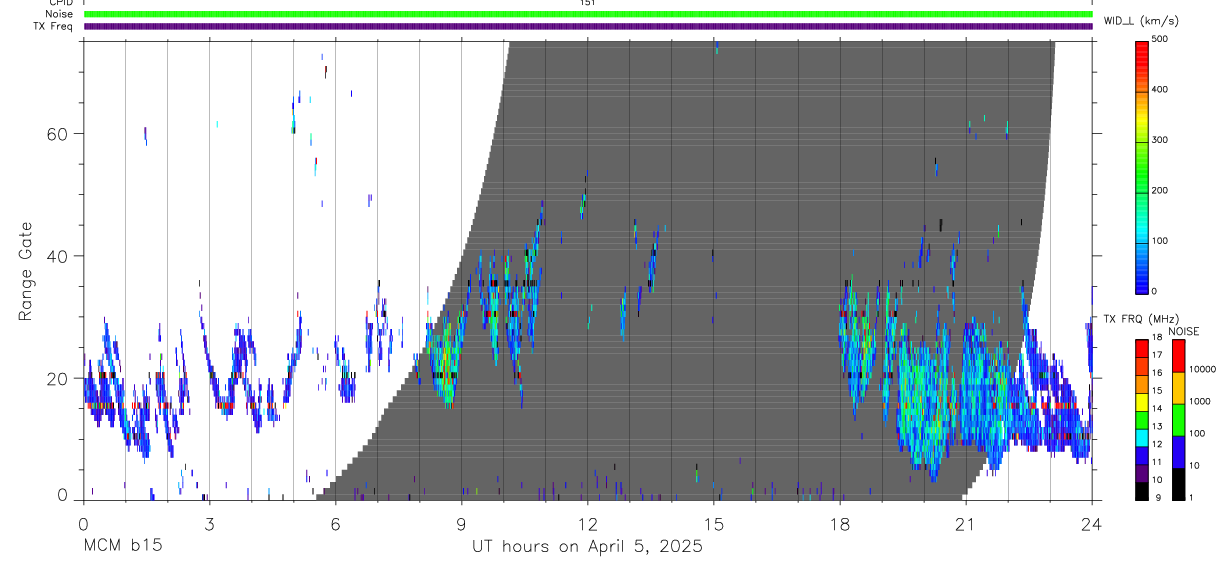Click the '10000' value on the NOISE legend

1203,370
